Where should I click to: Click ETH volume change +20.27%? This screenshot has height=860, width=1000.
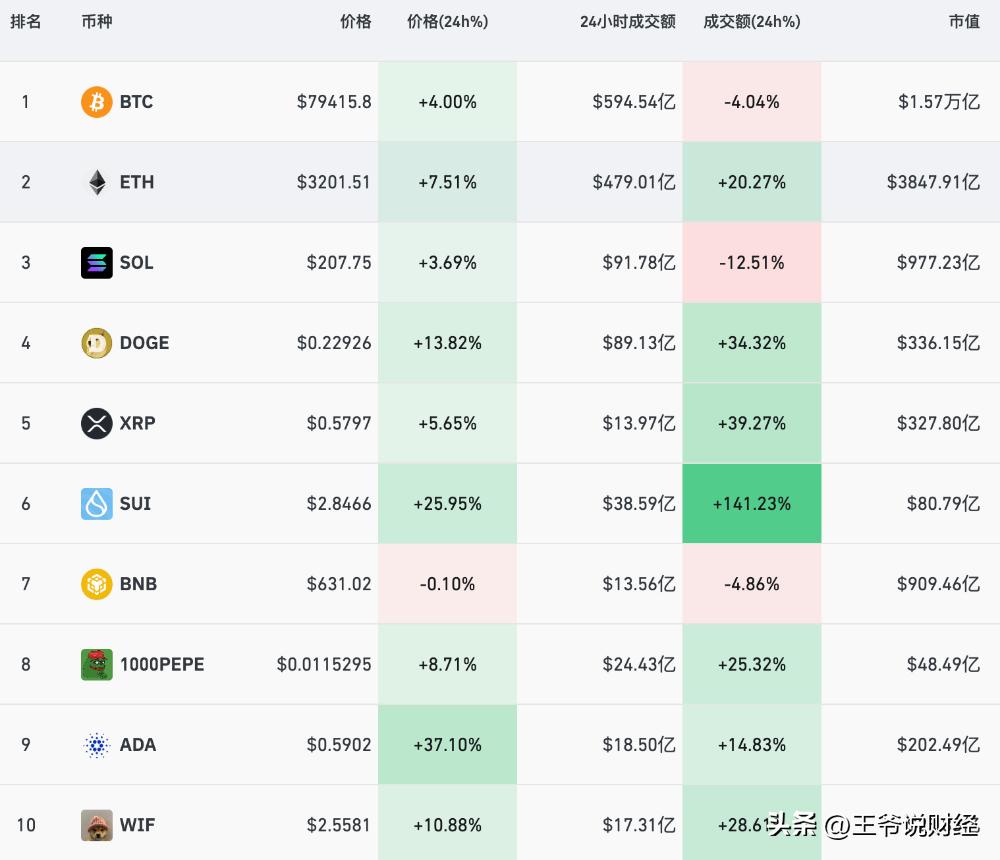point(752,182)
